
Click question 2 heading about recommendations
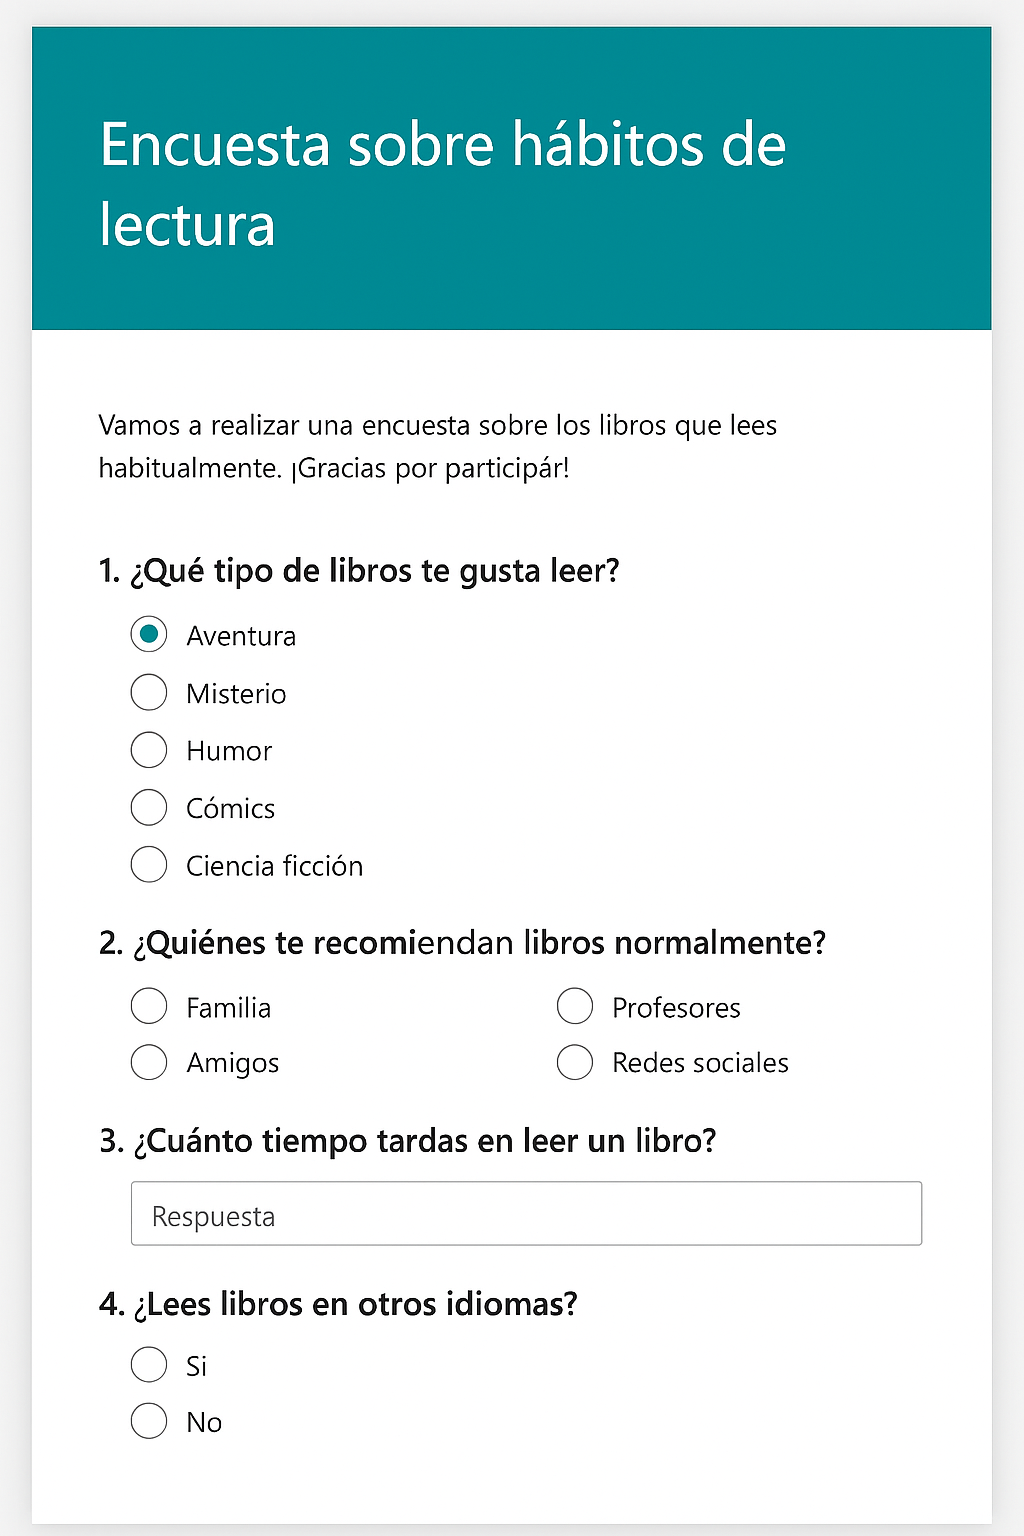tap(462, 943)
